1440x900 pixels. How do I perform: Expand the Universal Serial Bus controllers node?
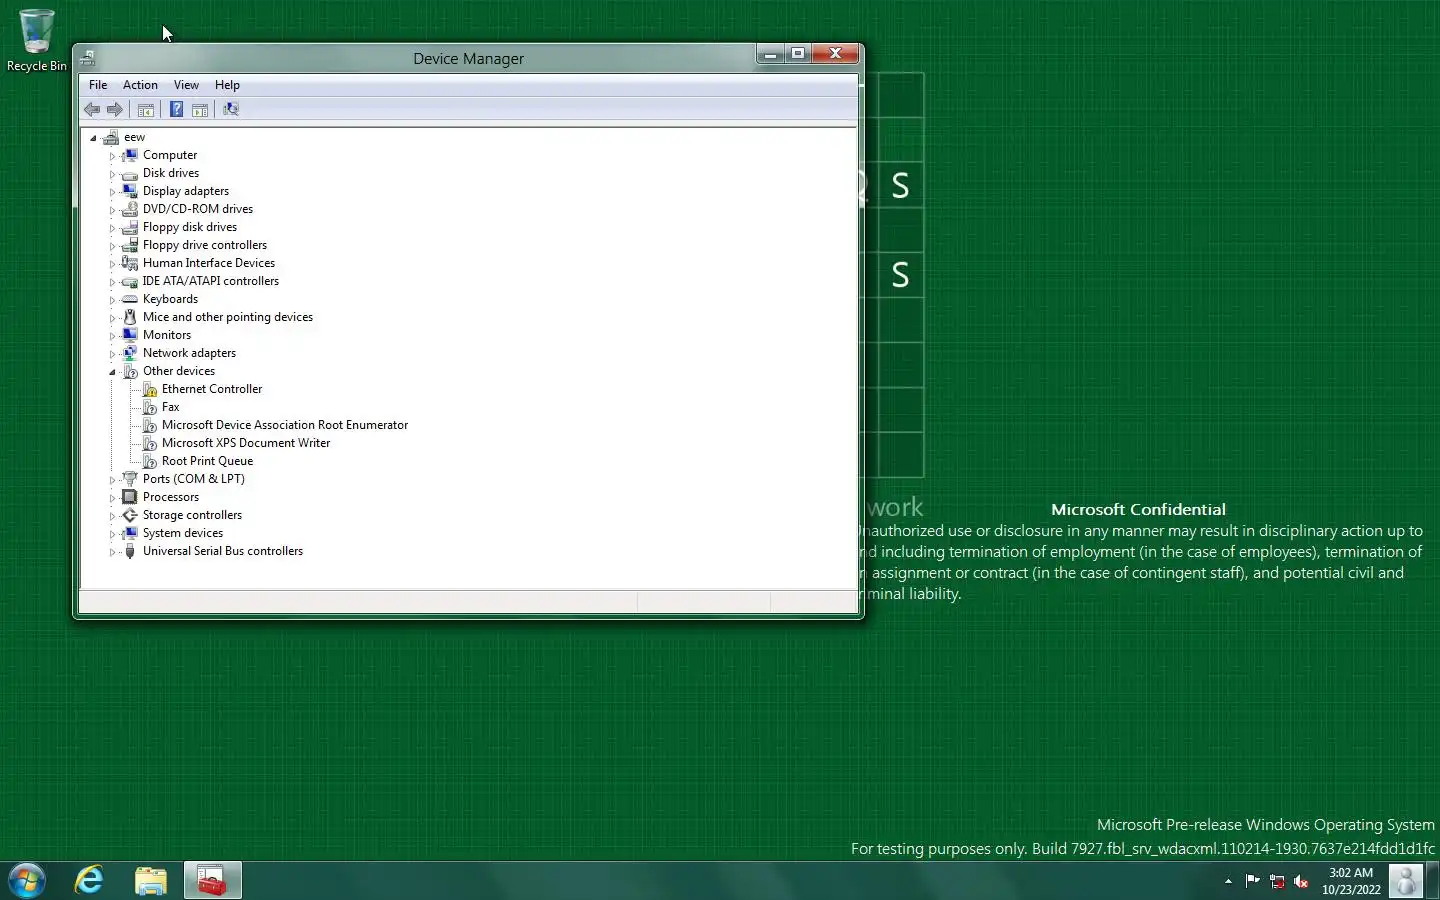click(x=112, y=552)
